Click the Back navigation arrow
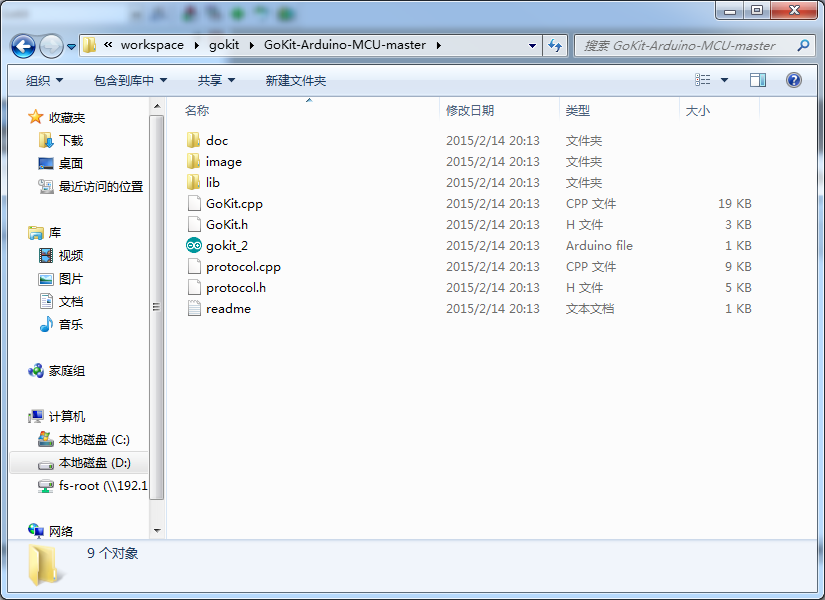825x600 pixels. [23, 46]
